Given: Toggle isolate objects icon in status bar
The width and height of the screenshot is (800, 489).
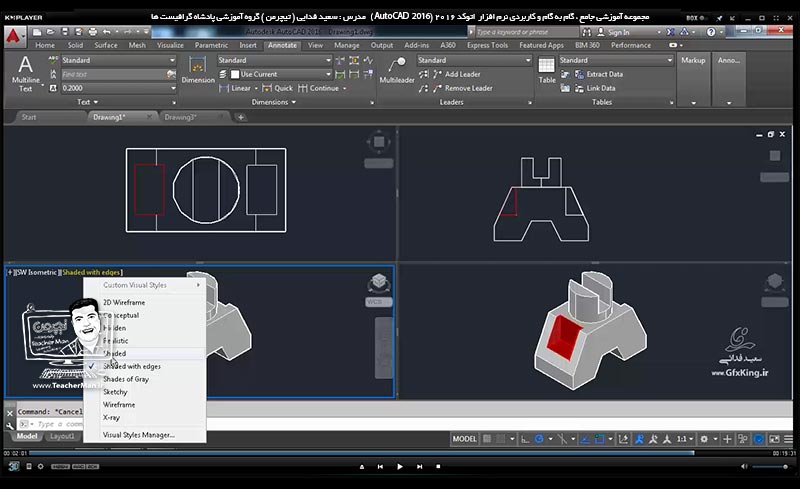Looking at the screenshot, I should 743,439.
